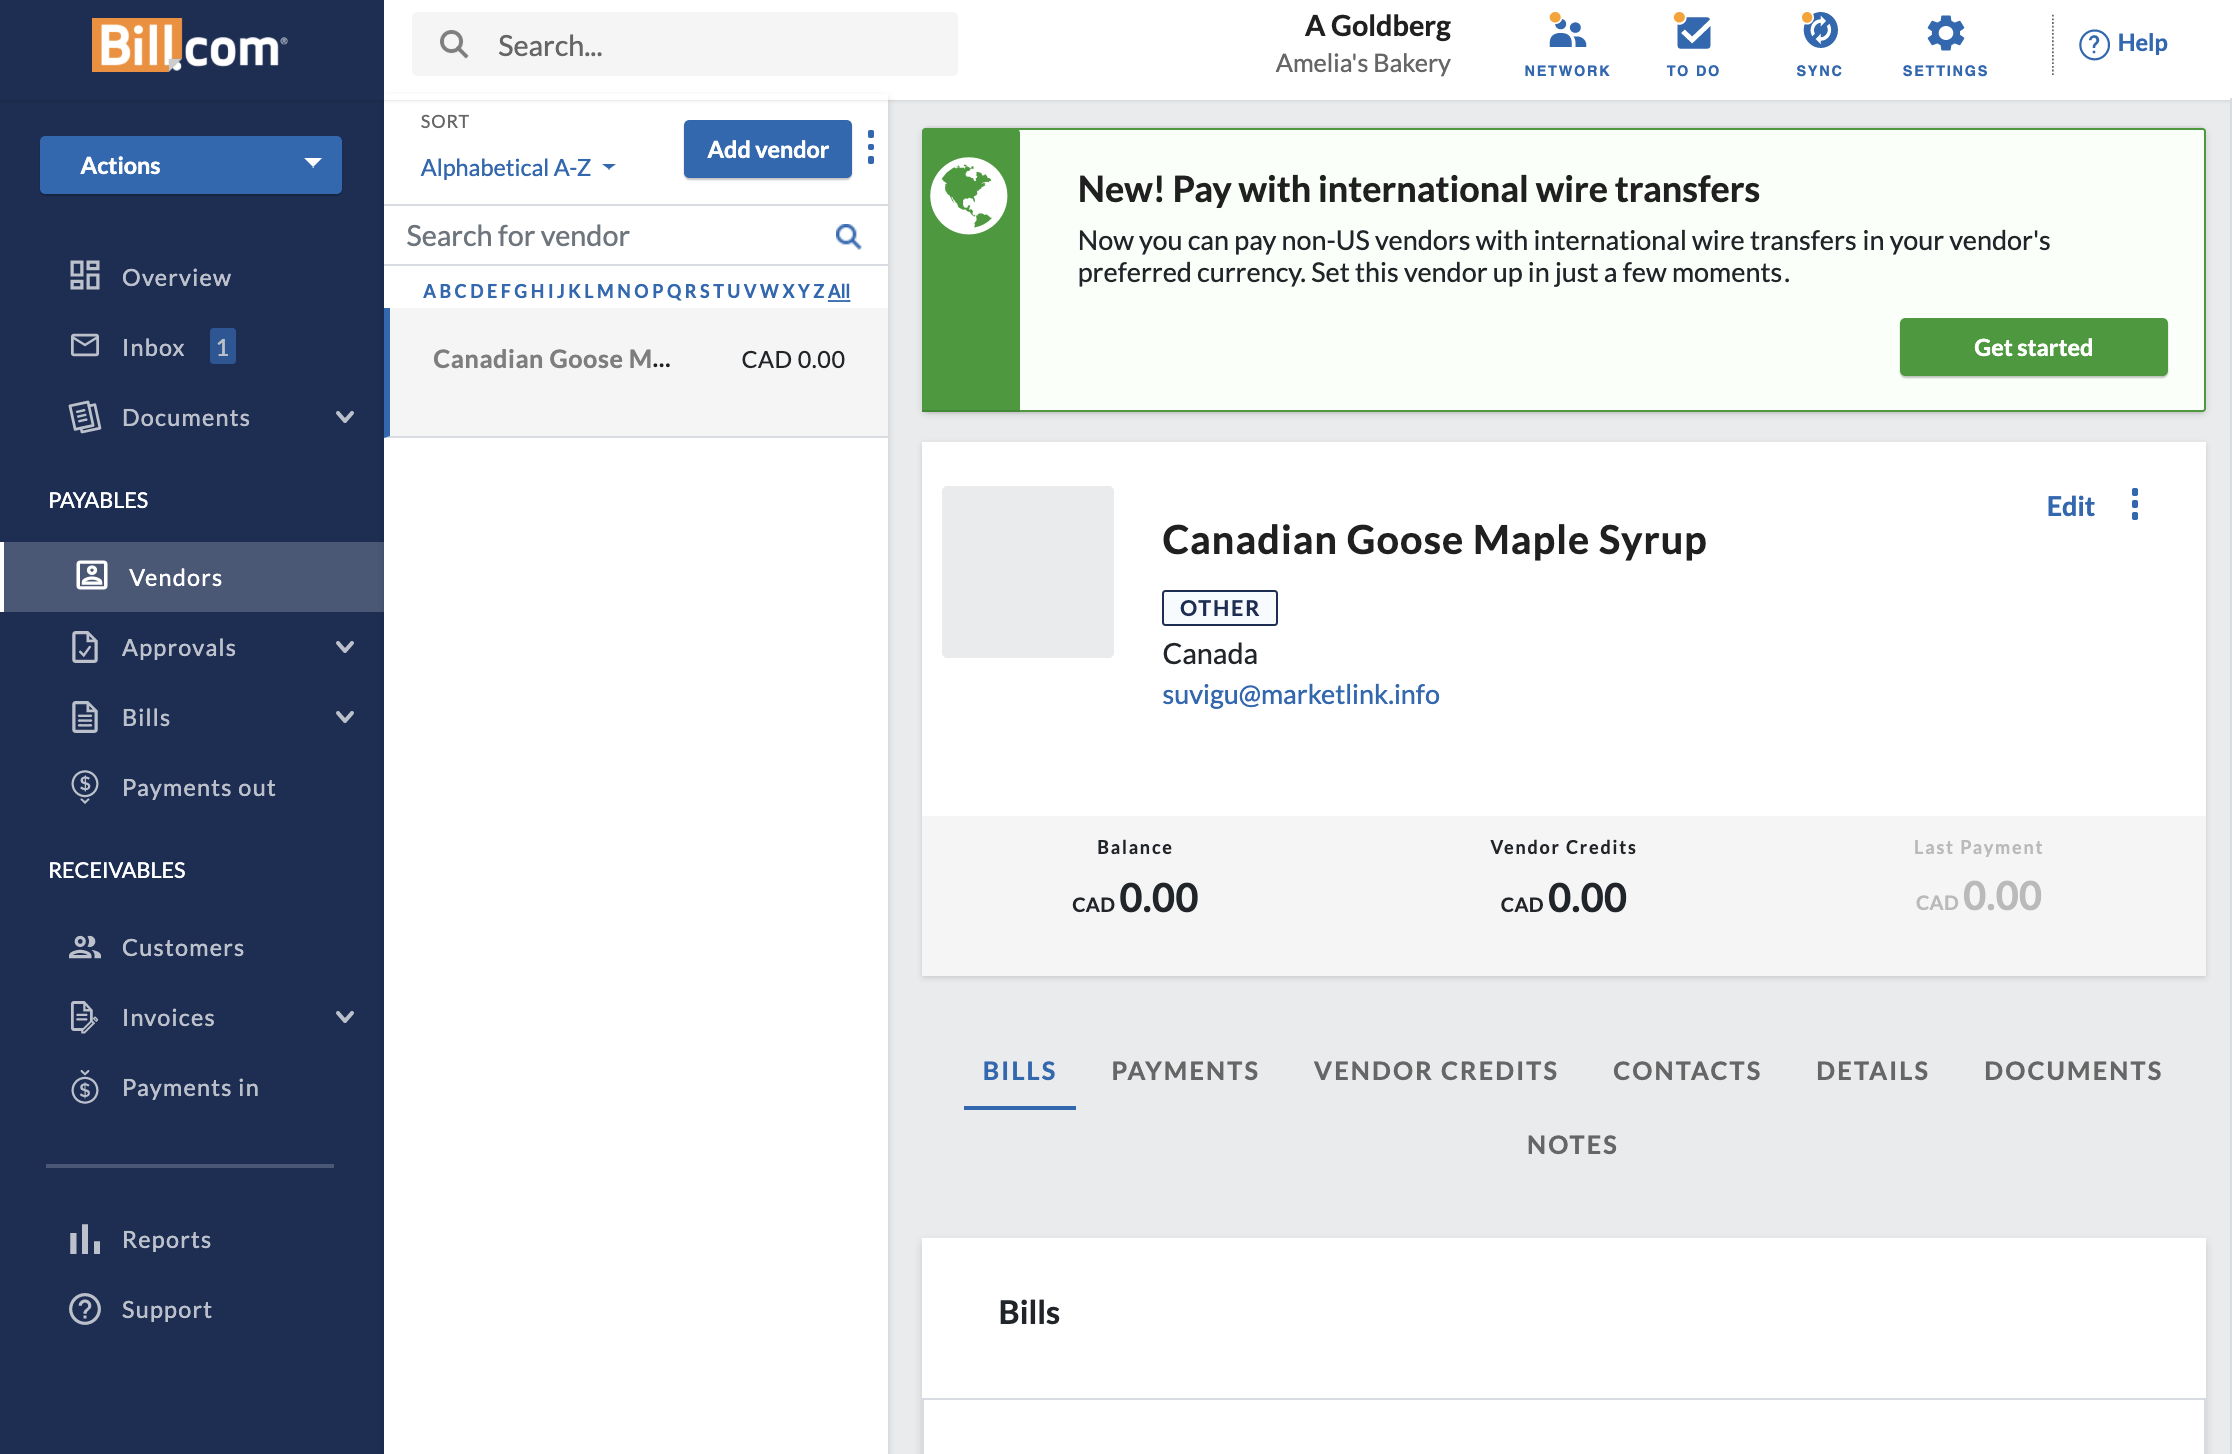Click the CAD 0.00 vendor Balance value
This screenshot has width=2232, height=1454.
click(1135, 898)
